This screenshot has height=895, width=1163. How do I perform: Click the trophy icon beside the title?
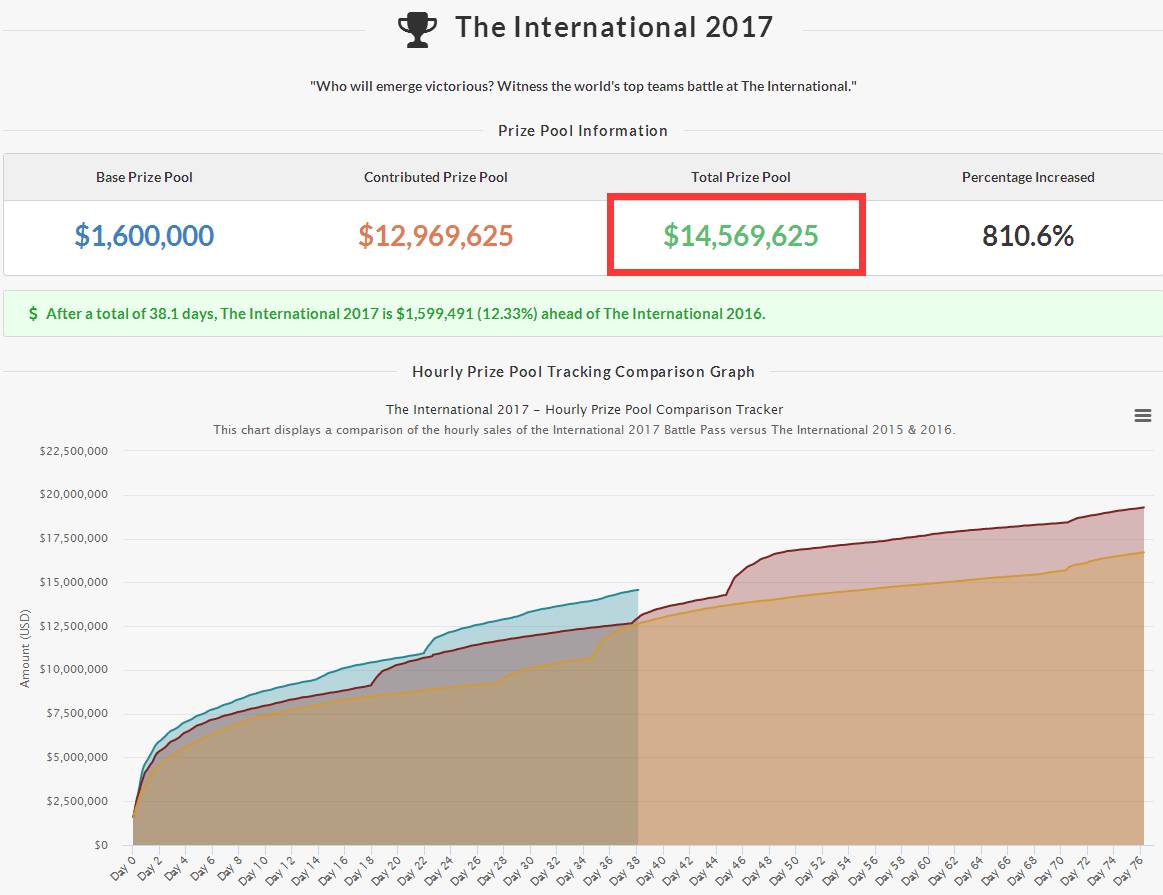(x=417, y=27)
